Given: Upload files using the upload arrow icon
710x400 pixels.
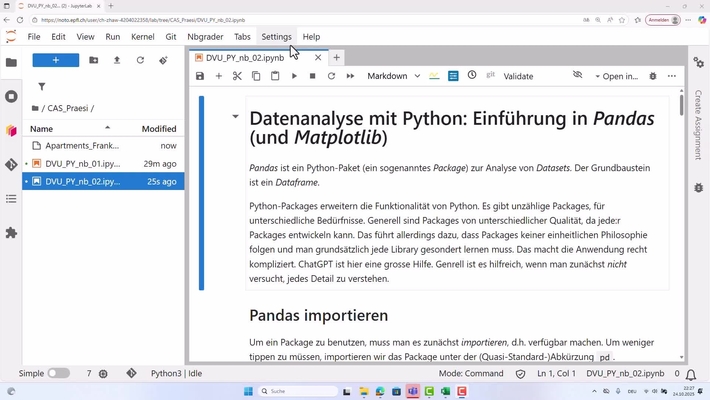Looking at the screenshot, I should (x=117, y=60).
